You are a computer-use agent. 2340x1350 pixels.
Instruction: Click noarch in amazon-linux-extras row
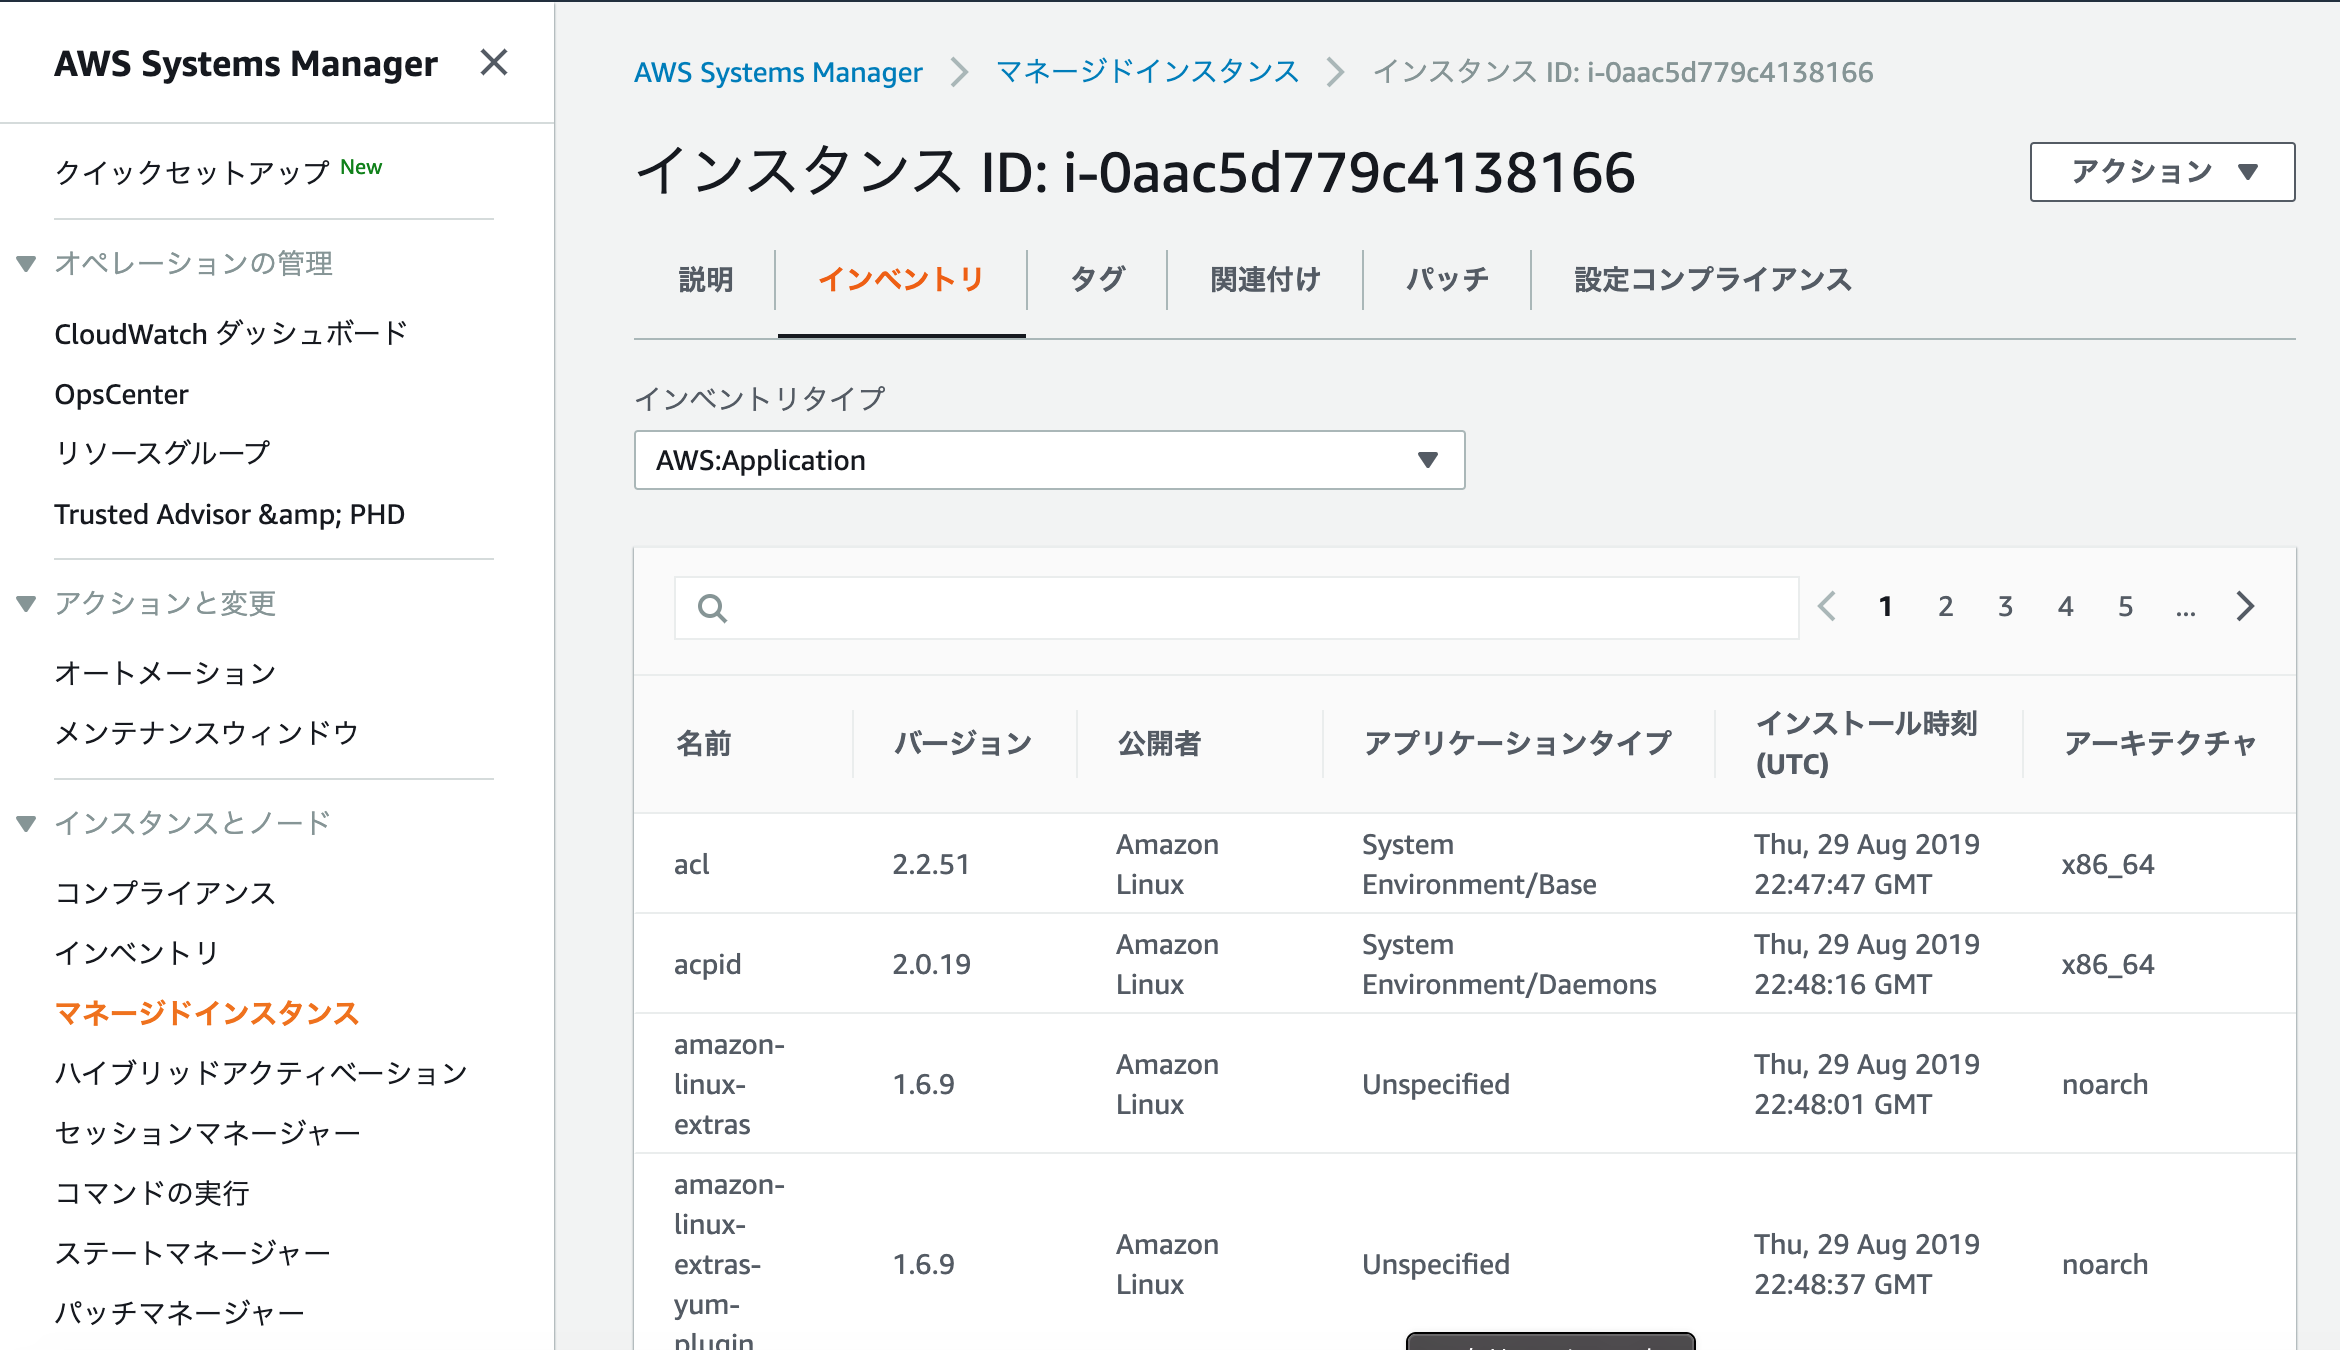tap(2104, 1084)
